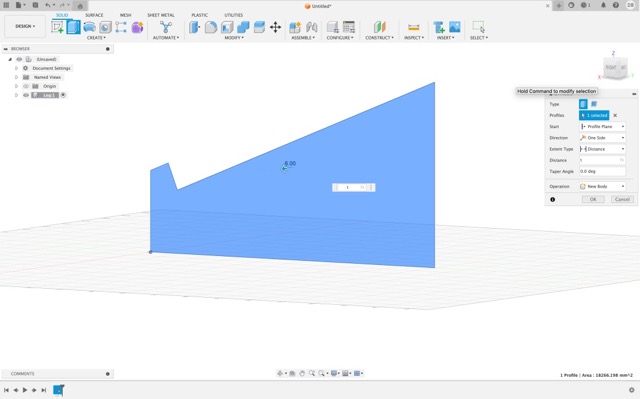The image size is (640, 399).
Task: Toggle visibility eye of the Leg1 component
Action: [26, 95]
